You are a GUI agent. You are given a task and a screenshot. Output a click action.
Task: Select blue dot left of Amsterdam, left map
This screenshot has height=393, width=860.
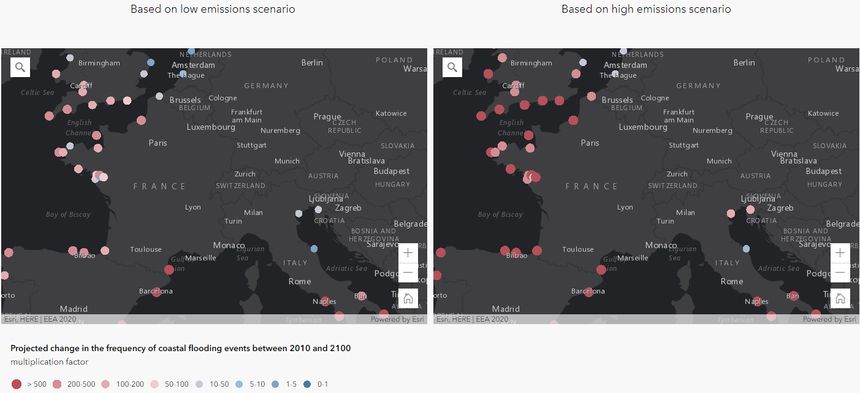(151, 62)
